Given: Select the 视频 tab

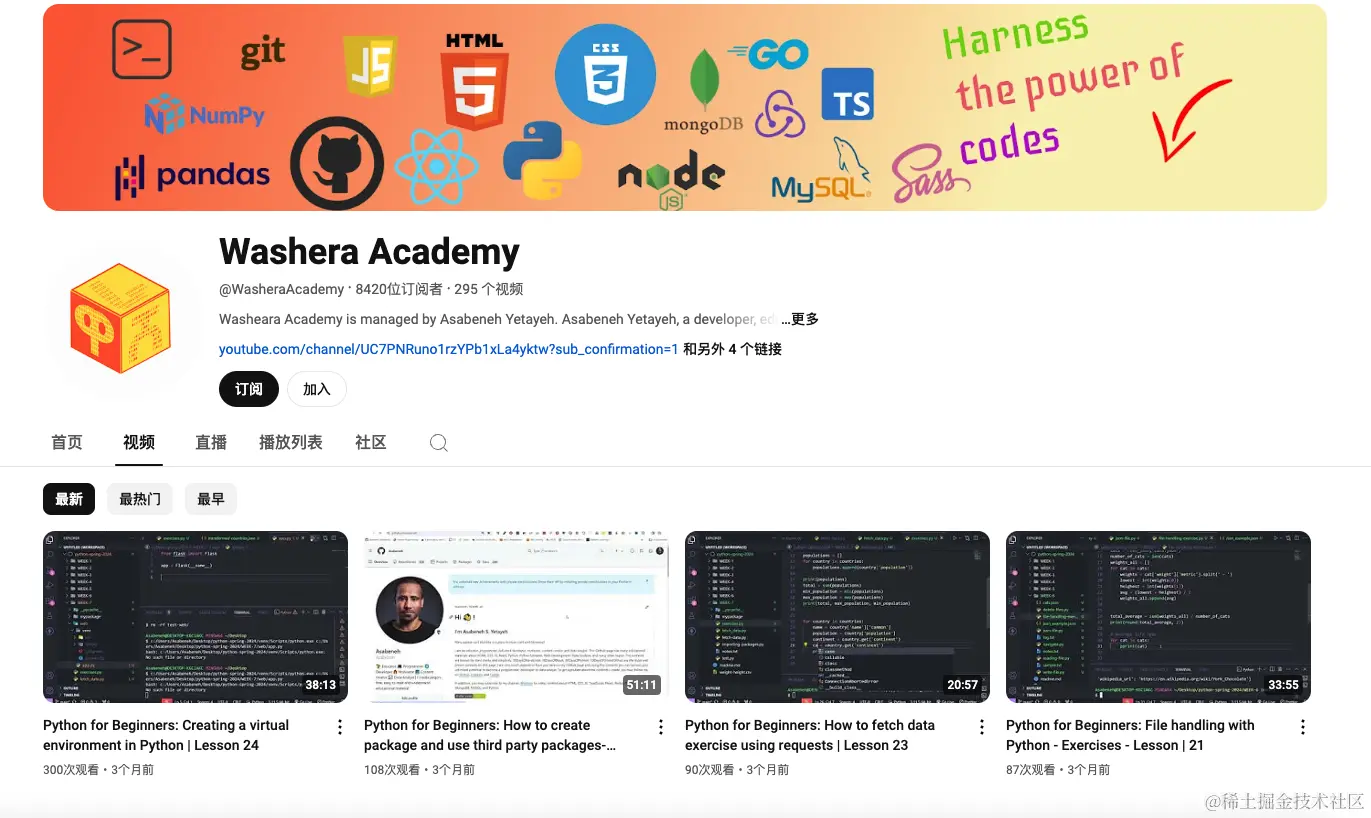Looking at the screenshot, I should pos(139,442).
